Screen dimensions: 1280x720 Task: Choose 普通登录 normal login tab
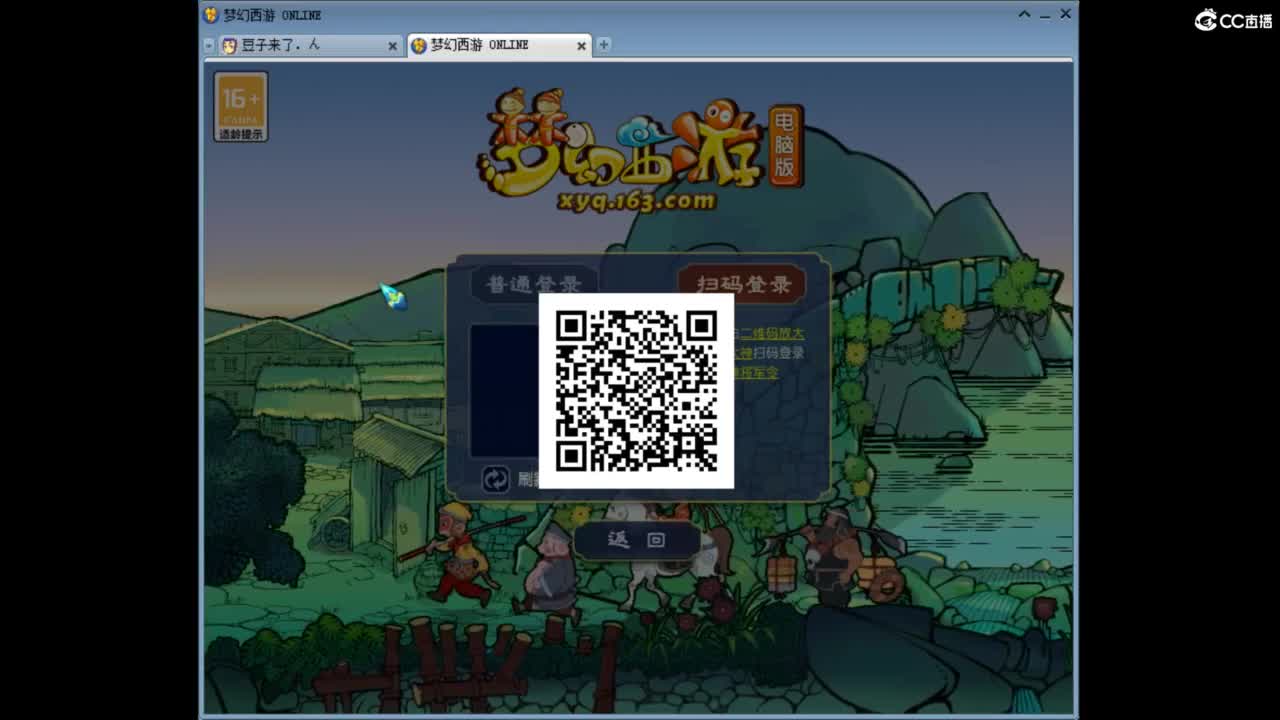point(533,285)
